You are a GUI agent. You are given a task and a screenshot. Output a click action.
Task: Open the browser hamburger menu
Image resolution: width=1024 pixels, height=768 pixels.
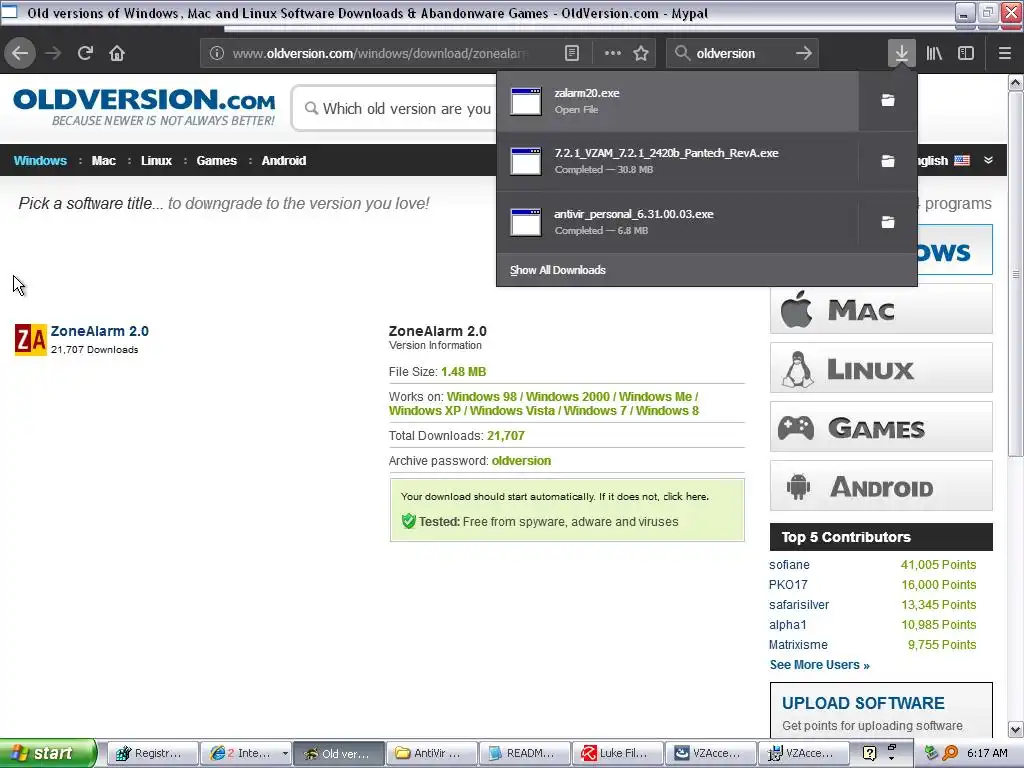1004,53
